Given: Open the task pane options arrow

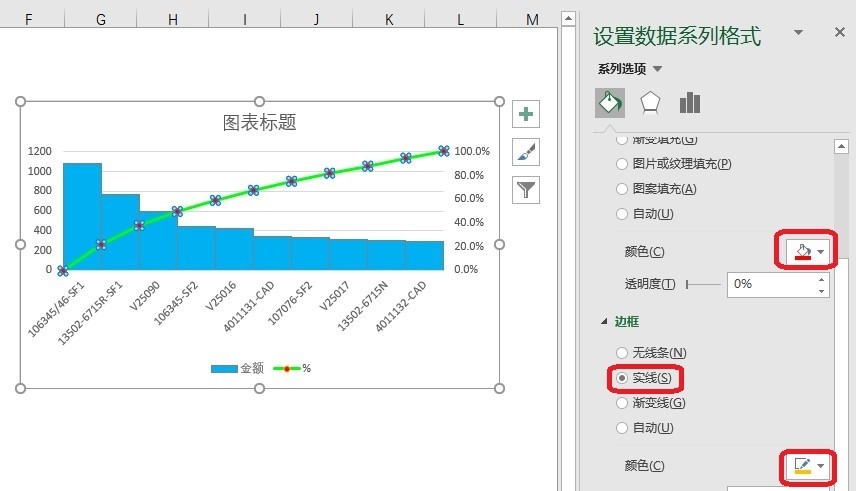Looking at the screenshot, I should click(x=798, y=33).
